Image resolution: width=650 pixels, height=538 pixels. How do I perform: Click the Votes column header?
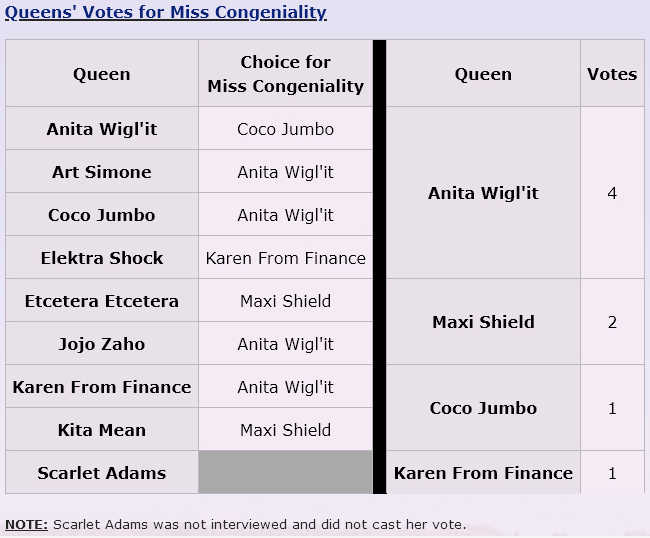click(x=612, y=74)
